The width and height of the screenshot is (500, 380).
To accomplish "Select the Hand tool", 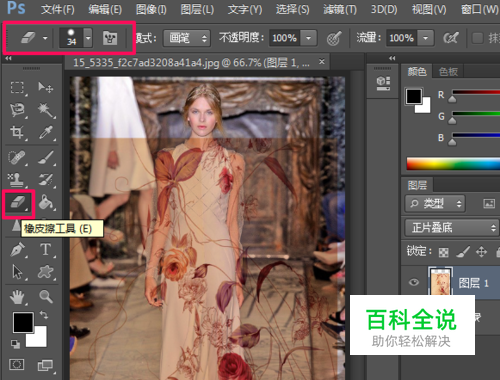I will [x=17, y=297].
